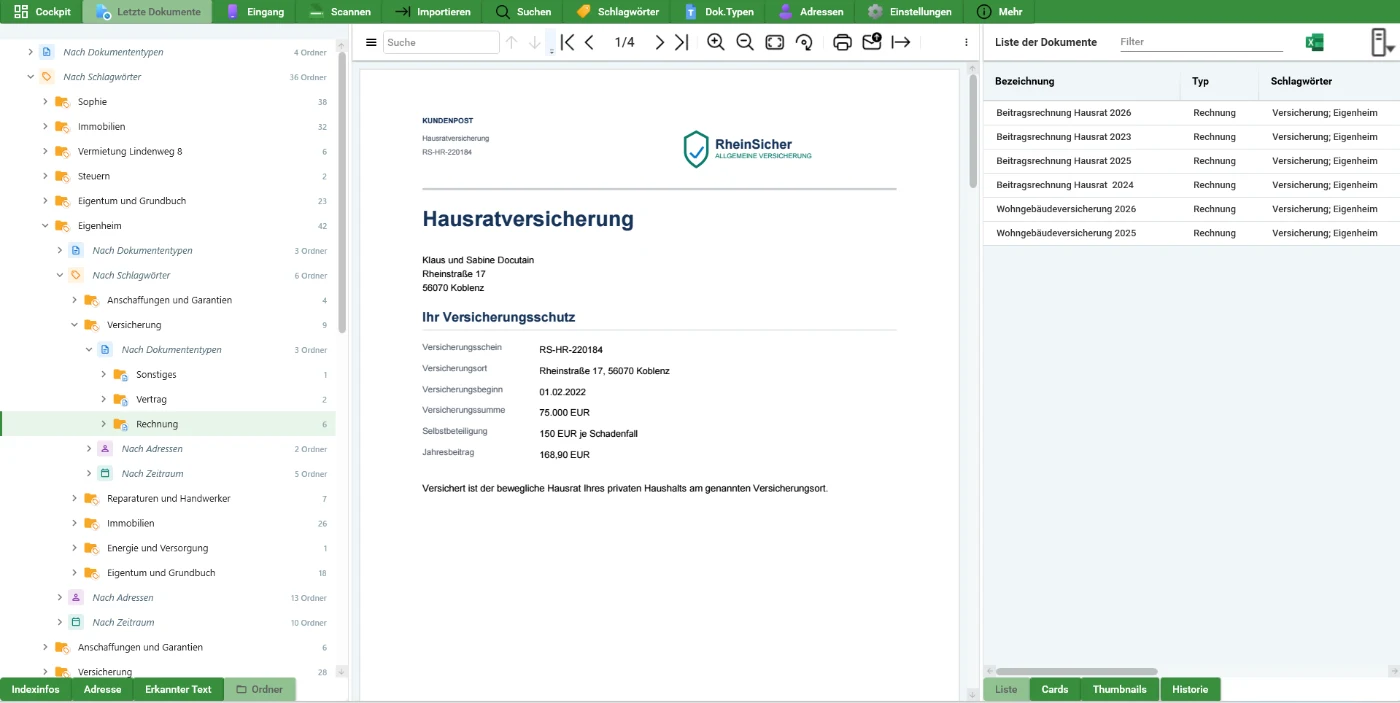Open the viewer hamburger menu
1400x703 pixels.
pyautogui.click(x=371, y=42)
